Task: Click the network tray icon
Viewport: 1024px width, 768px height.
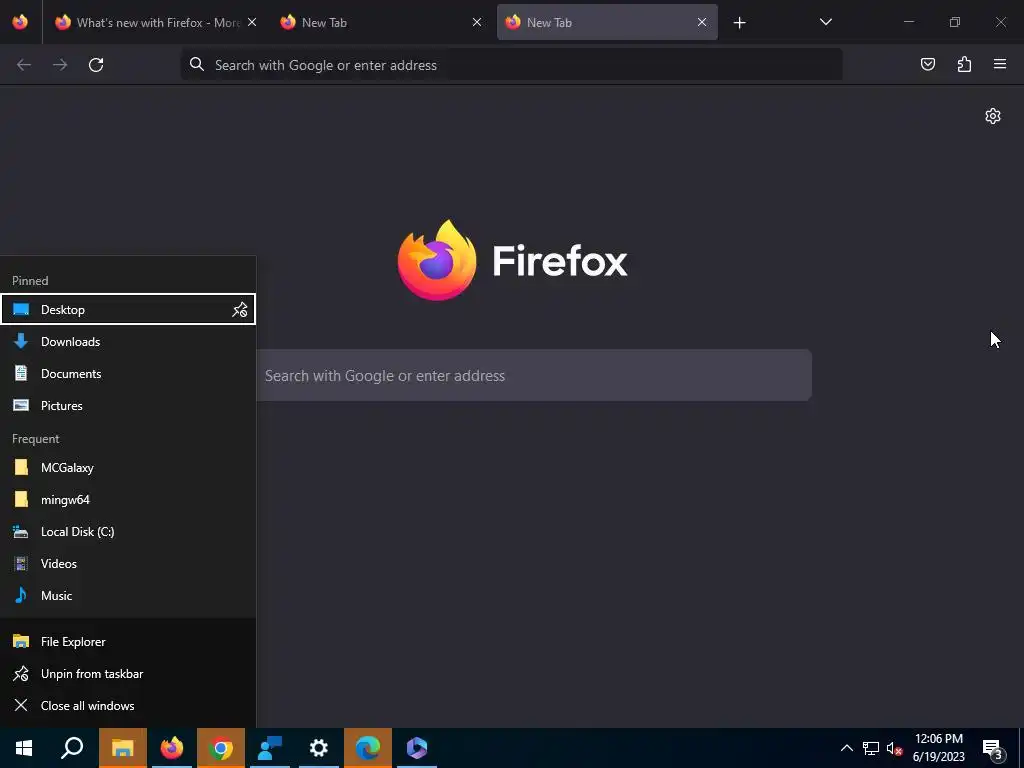Action: coord(871,748)
